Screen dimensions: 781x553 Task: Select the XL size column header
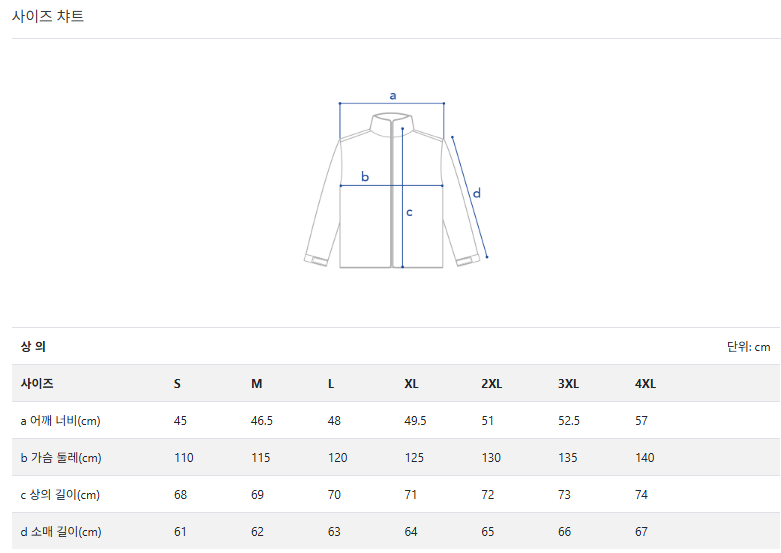coord(412,384)
